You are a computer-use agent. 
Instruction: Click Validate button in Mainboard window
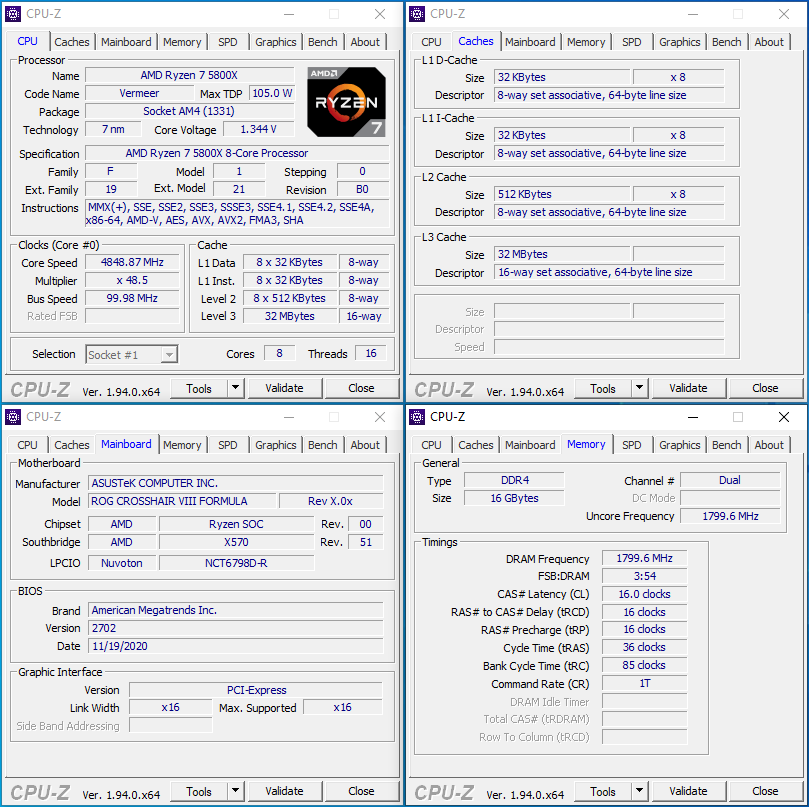pos(284,790)
